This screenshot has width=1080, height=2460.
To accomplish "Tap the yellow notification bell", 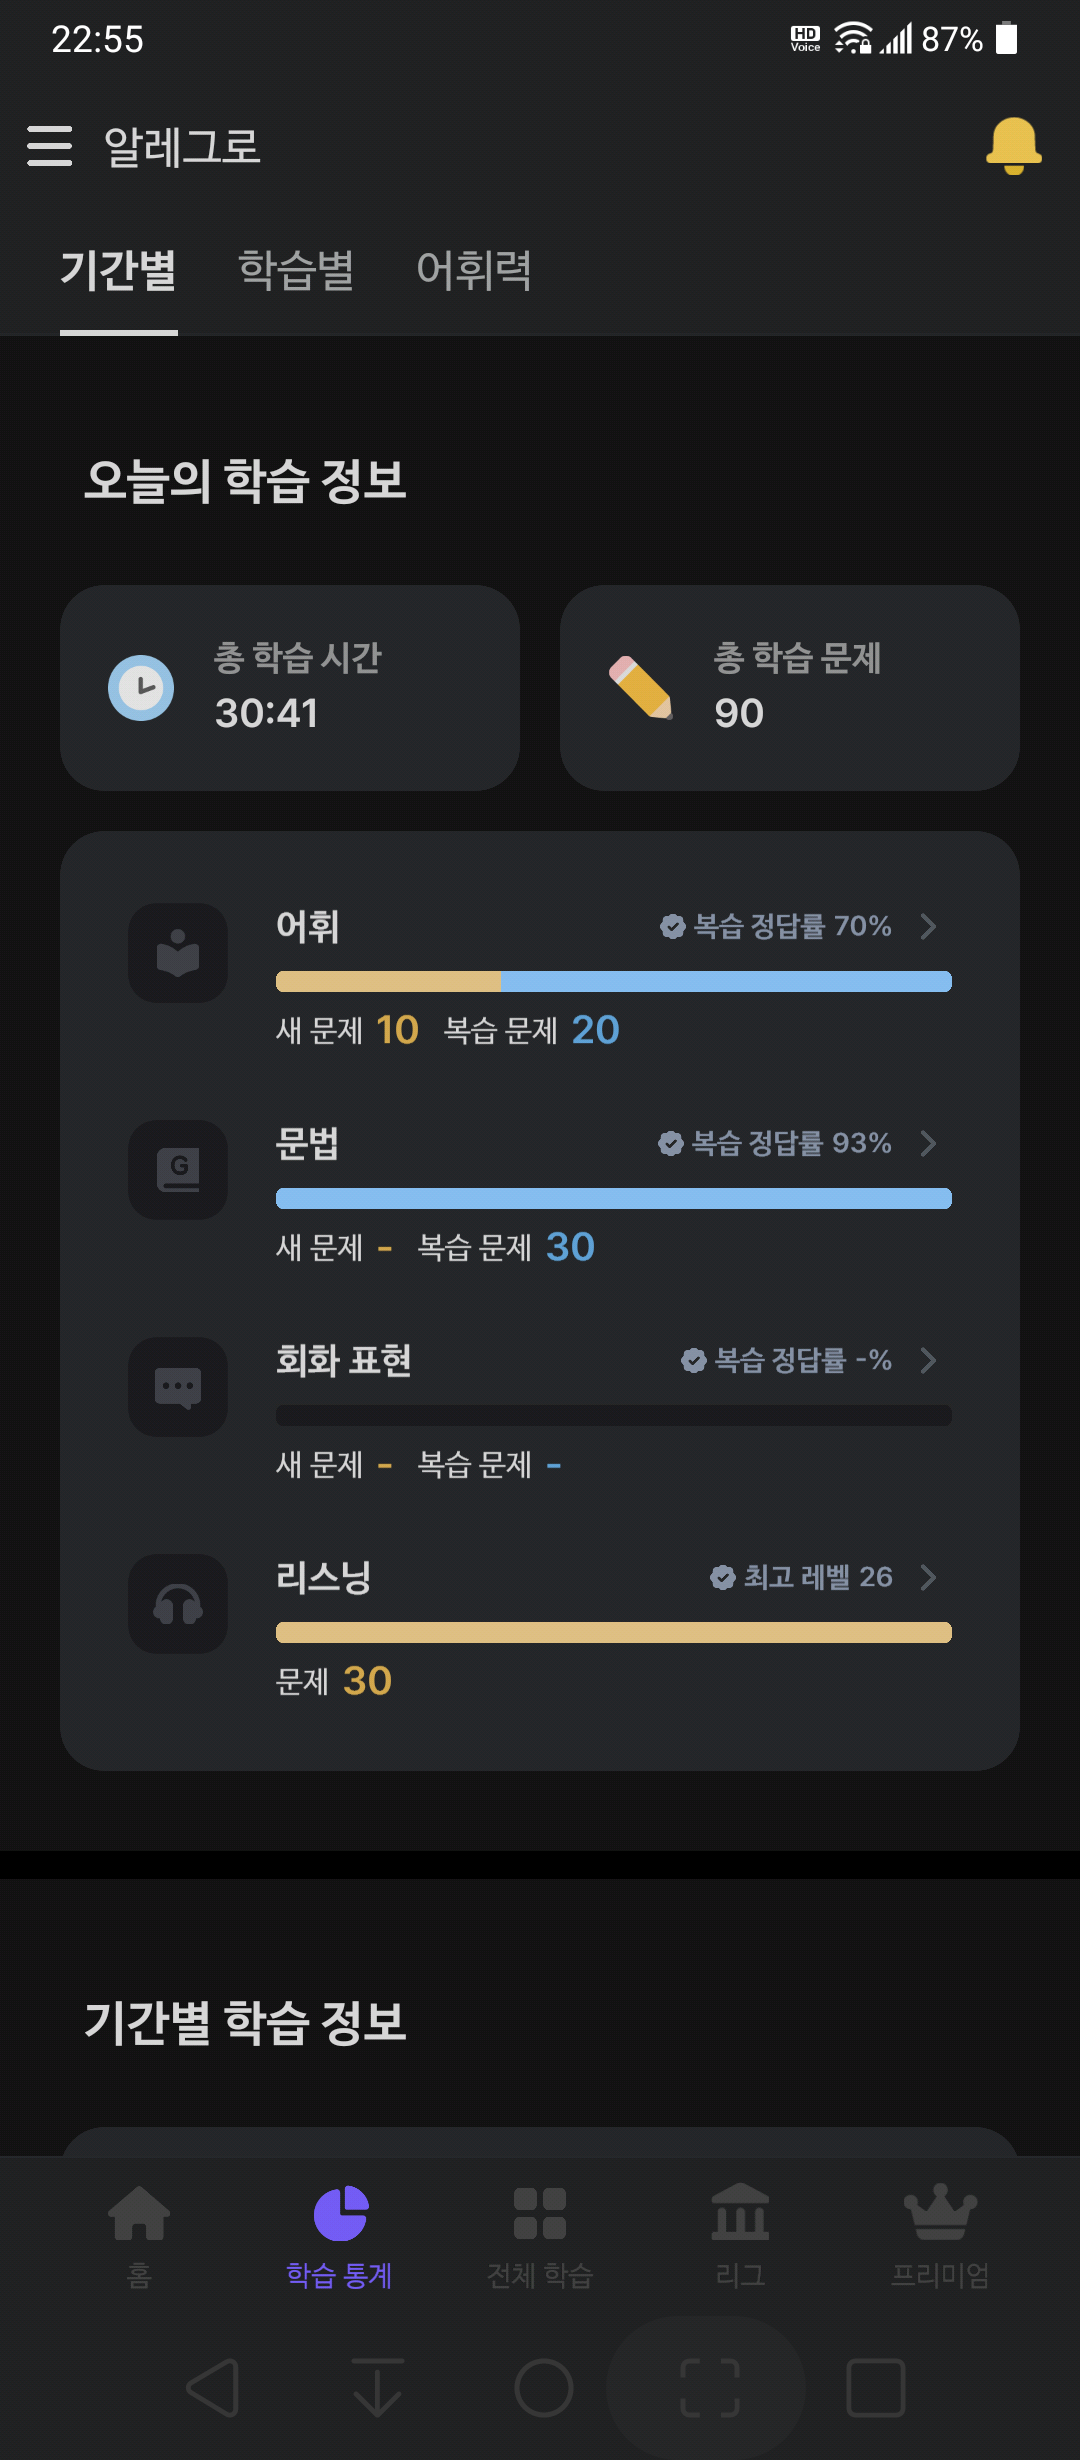I will 1013,146.
